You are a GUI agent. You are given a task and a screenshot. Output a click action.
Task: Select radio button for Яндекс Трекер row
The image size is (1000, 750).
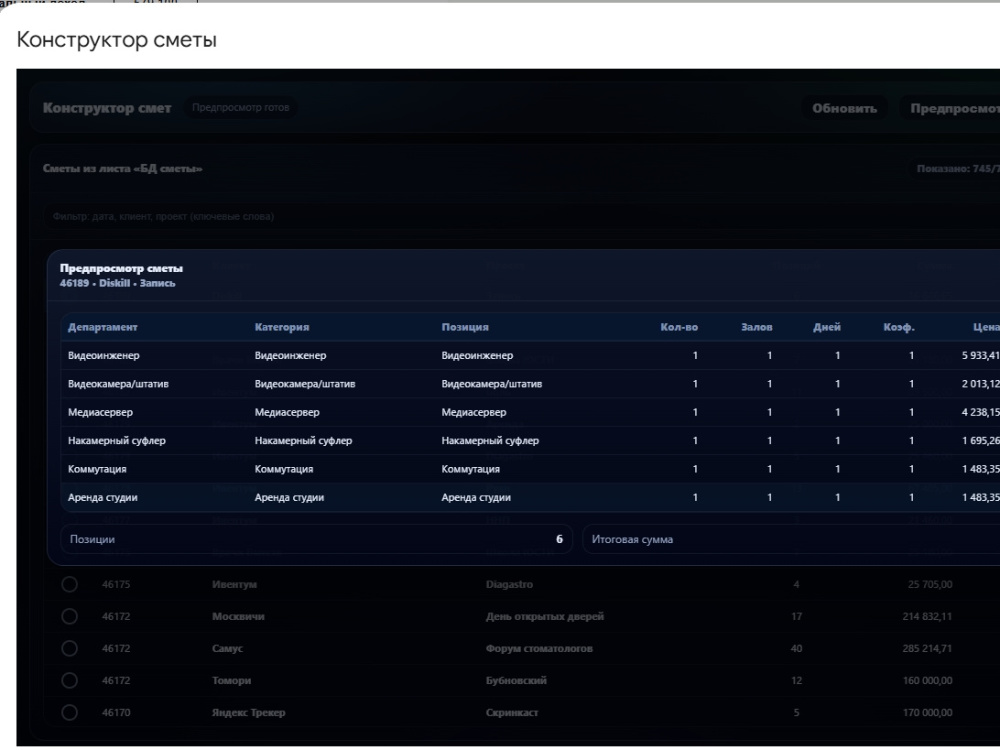(x=70, y=712)
